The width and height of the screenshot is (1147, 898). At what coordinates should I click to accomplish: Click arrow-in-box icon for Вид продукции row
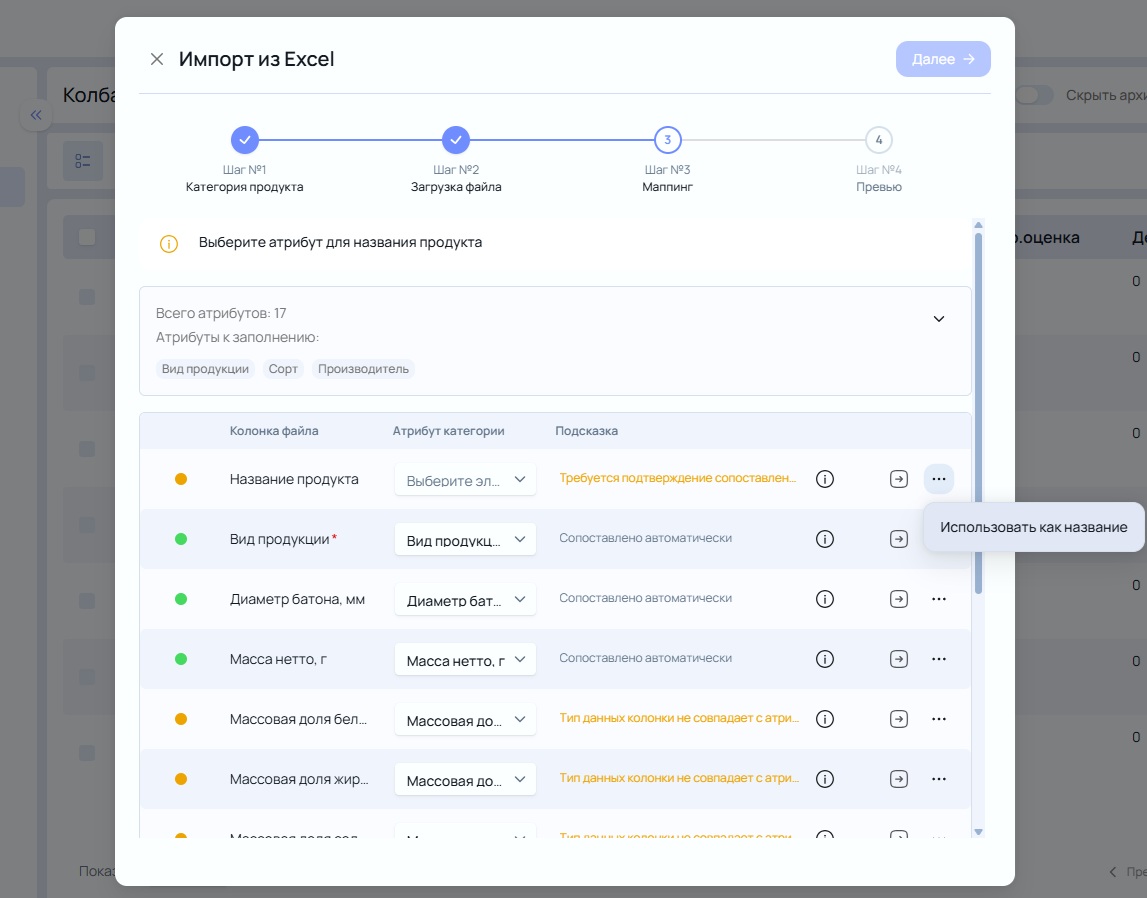click(x=899, y=539)
